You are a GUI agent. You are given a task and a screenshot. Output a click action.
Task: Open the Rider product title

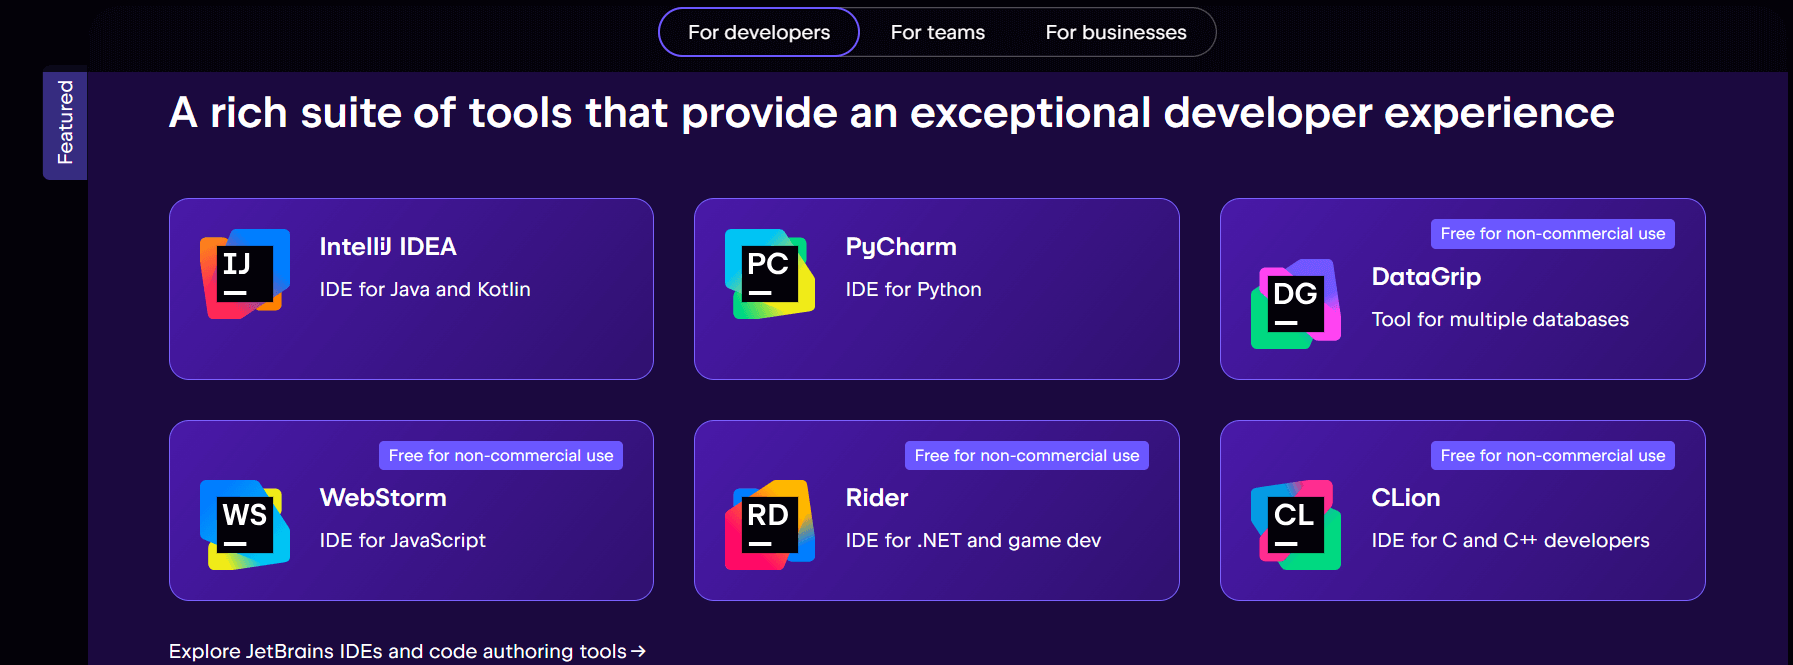[877, 498]
